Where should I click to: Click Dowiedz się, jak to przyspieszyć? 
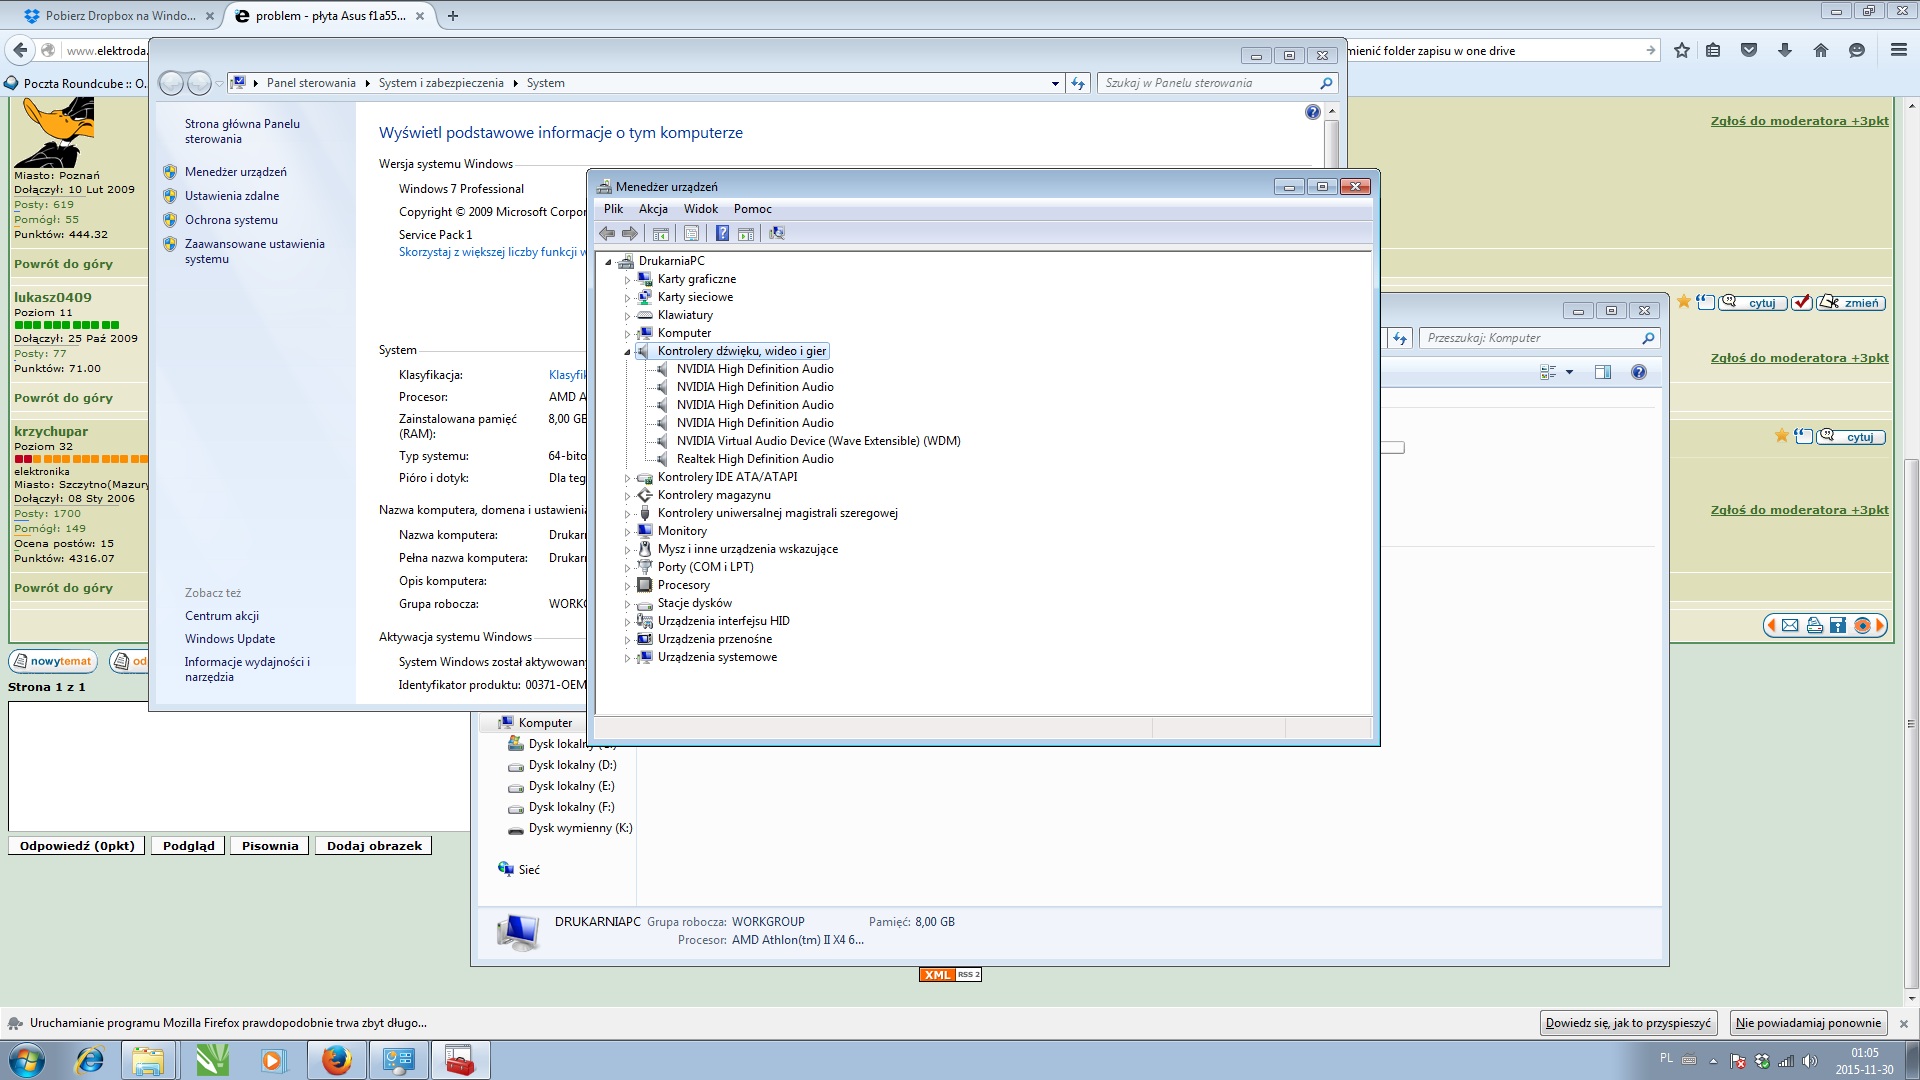[1628, 1023]
